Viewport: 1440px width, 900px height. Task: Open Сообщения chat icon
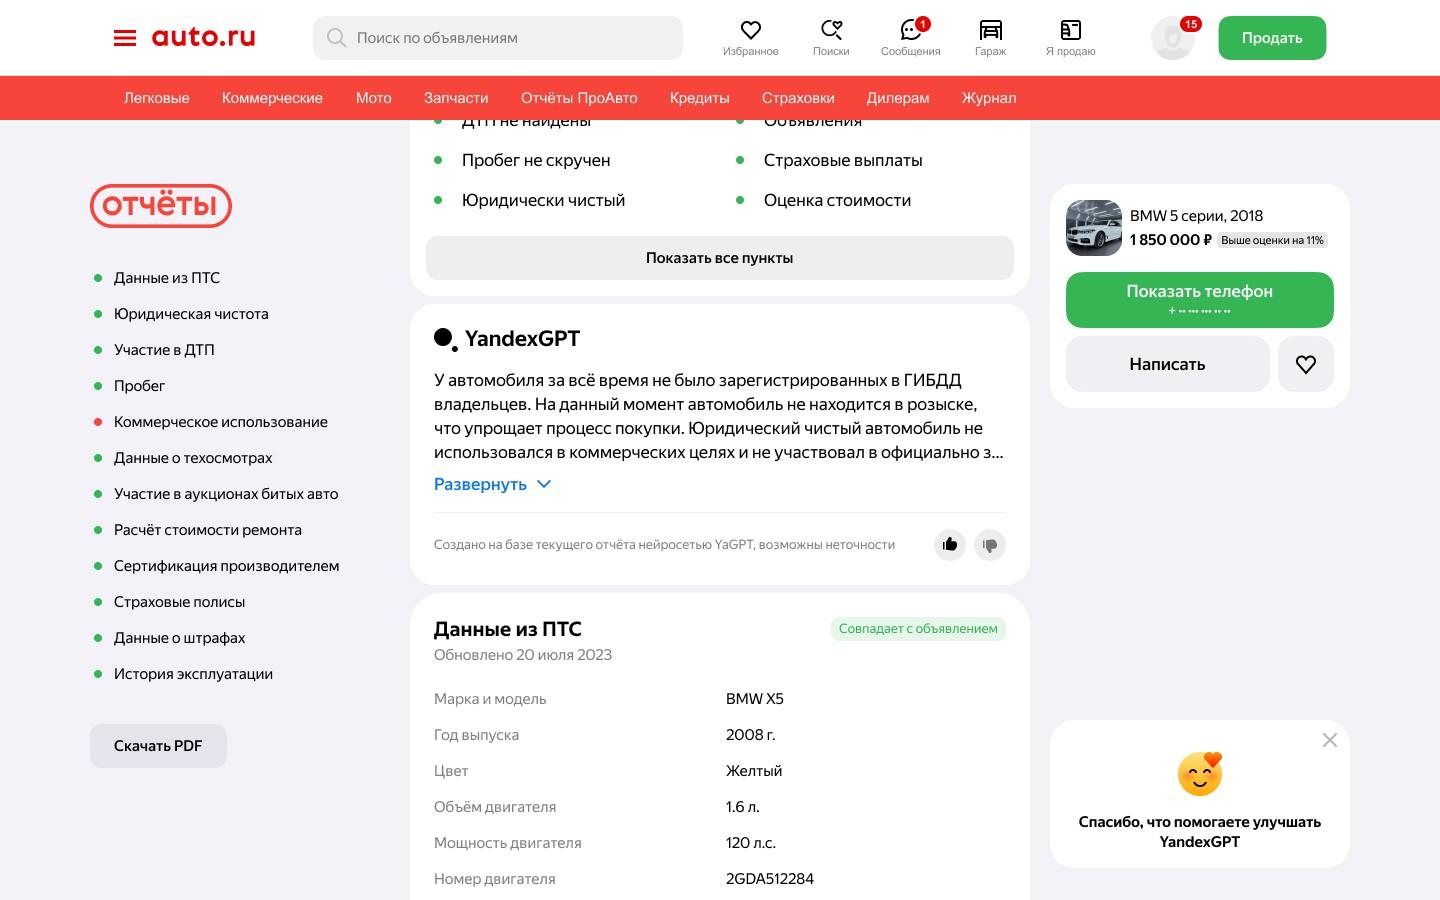point(910,30)
